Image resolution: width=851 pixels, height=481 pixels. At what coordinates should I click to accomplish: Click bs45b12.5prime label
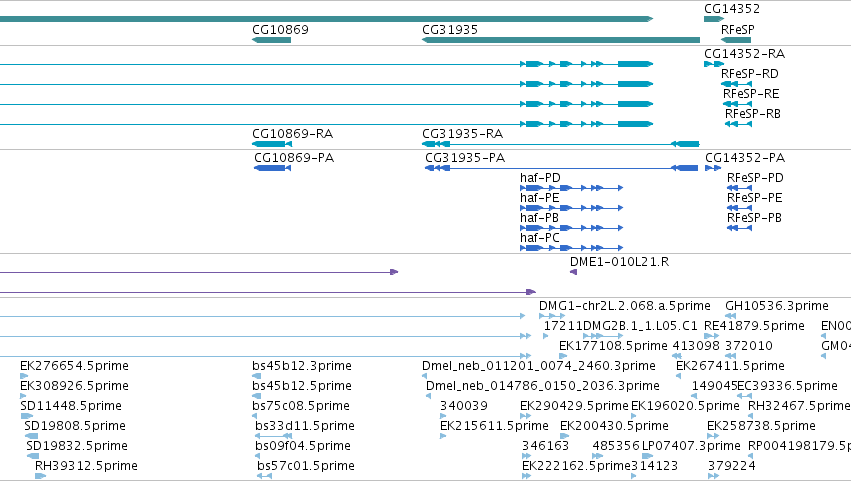tap(302, 386)
